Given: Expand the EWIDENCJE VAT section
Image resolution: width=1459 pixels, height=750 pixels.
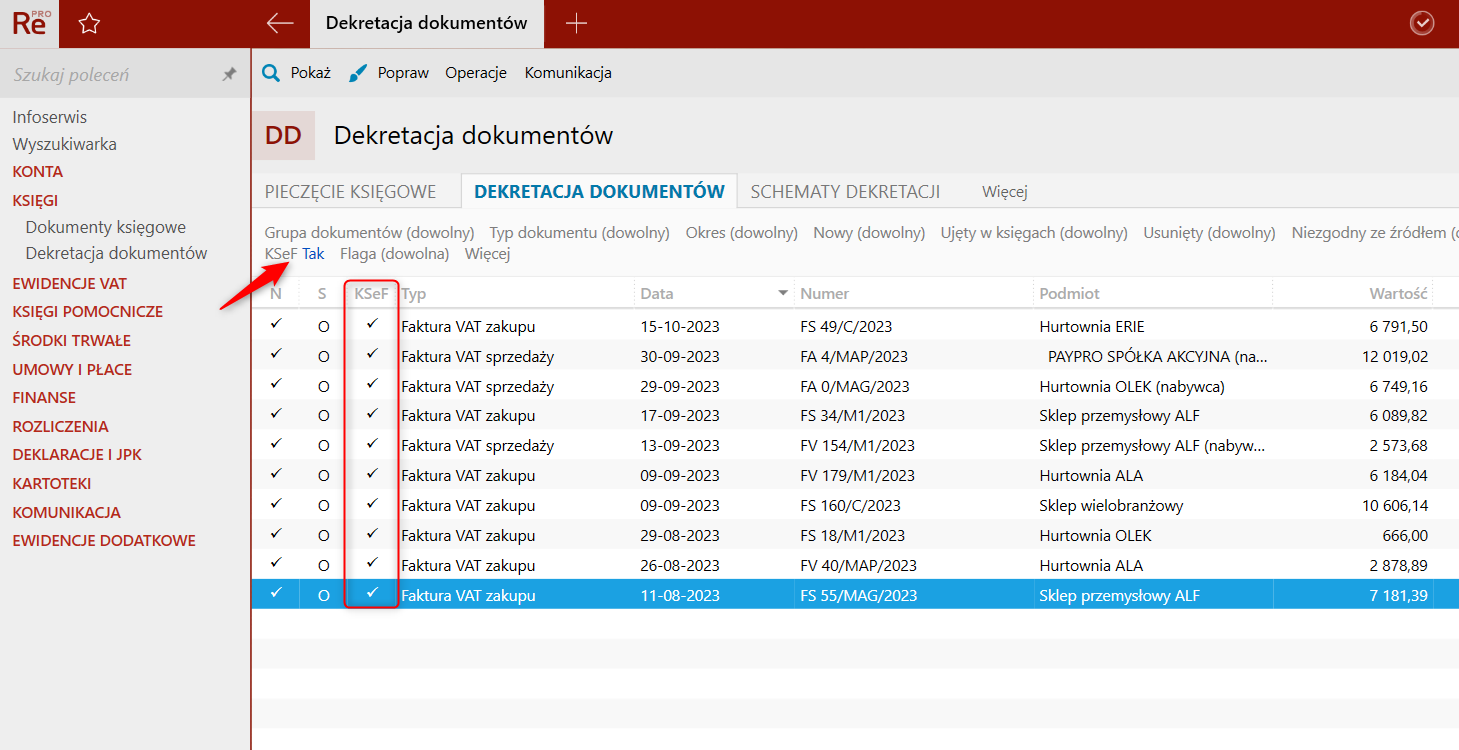Looking at the screenshot, I should click(x=69, y=283).
